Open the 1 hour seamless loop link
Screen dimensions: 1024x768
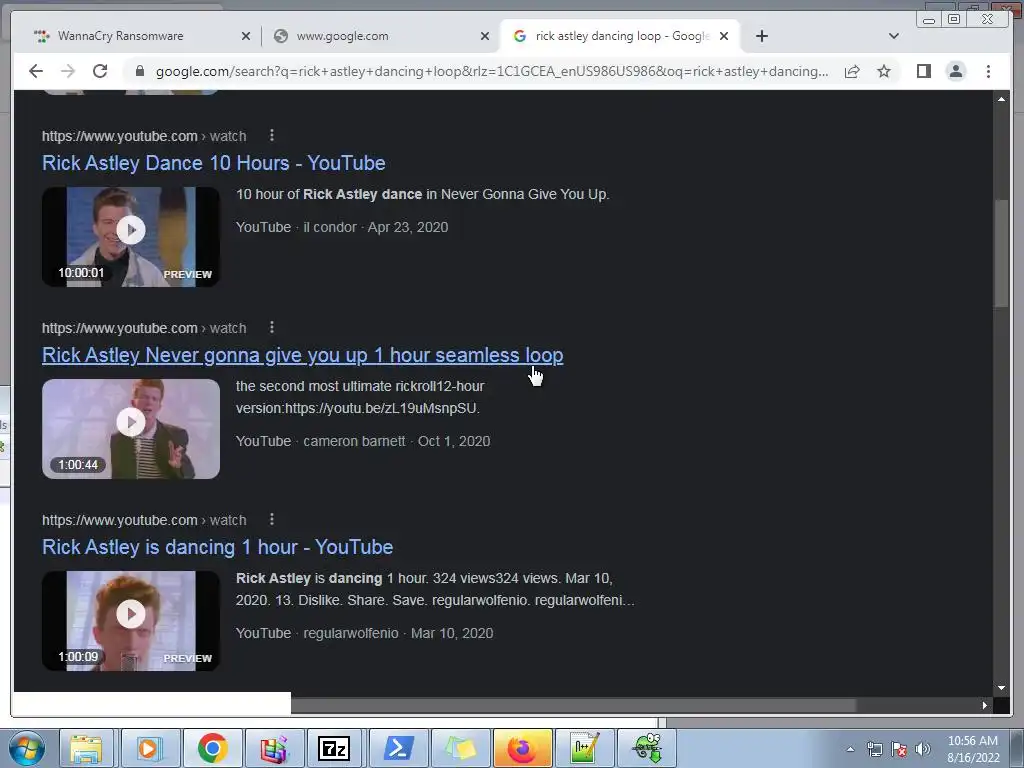[302, 355]
